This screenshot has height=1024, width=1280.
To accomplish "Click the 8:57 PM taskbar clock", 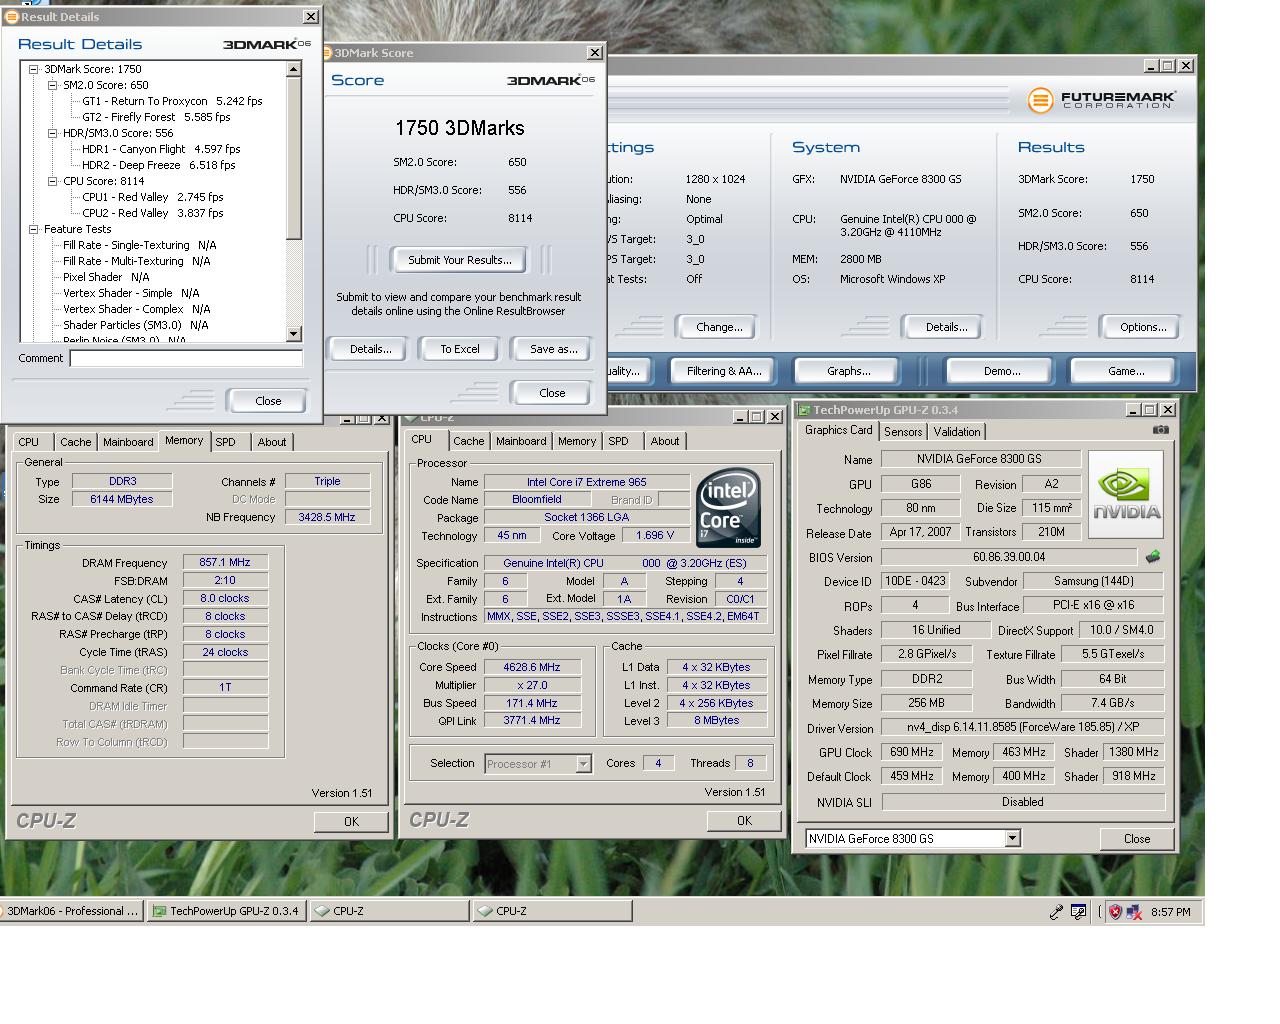I will pyautogui.click(x=1171, y=912).
